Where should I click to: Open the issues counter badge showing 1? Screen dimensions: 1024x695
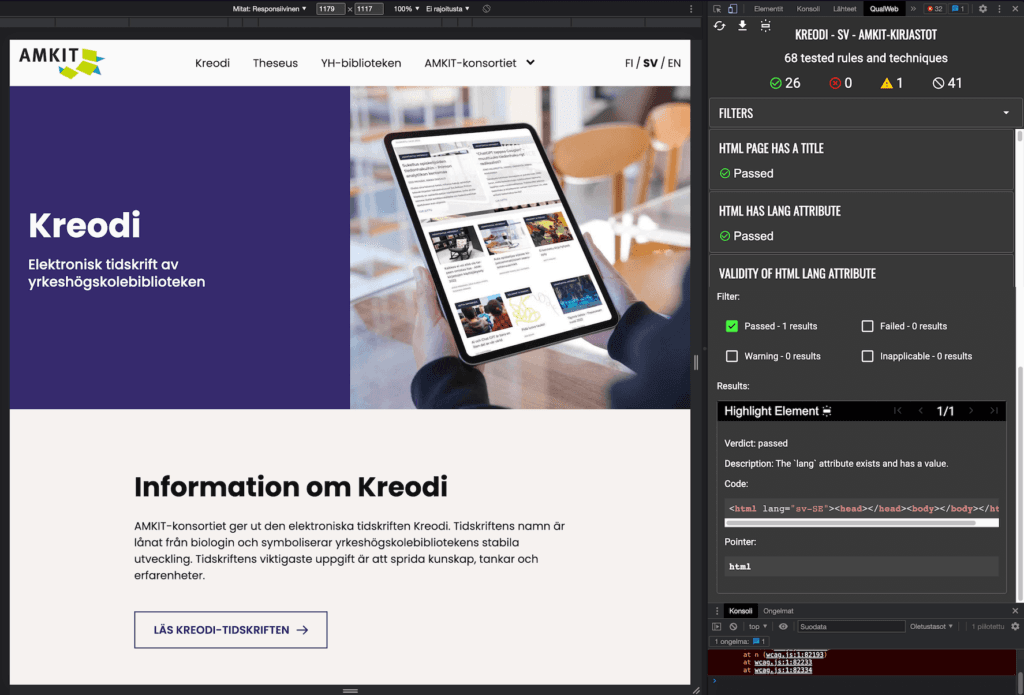click(x=958, y=8)
